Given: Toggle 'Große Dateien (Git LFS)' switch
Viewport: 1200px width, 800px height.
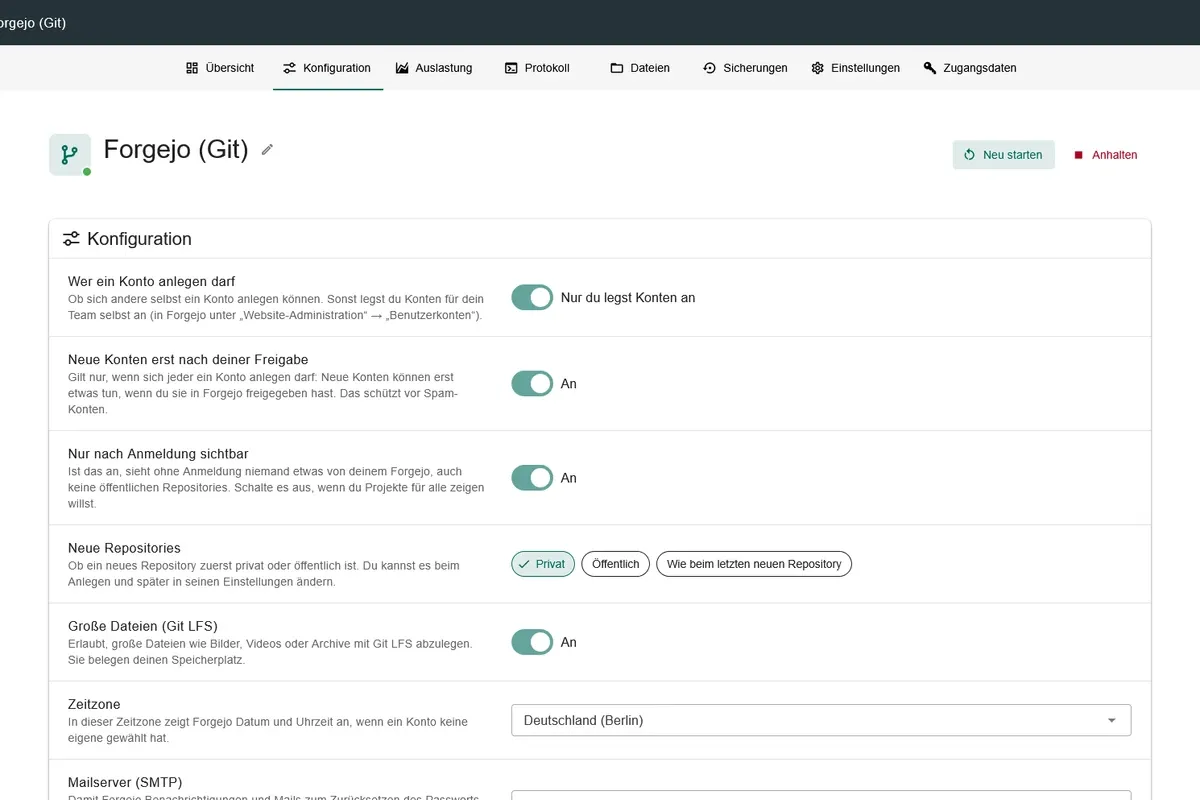Looking at the screenshot, I should coord(532,642).
